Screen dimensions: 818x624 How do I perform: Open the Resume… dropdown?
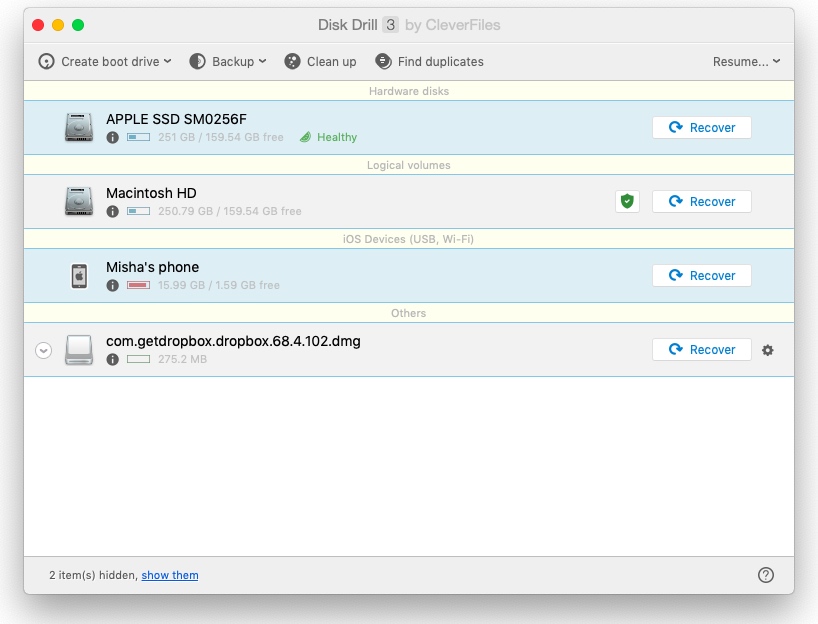click(747, 62)
